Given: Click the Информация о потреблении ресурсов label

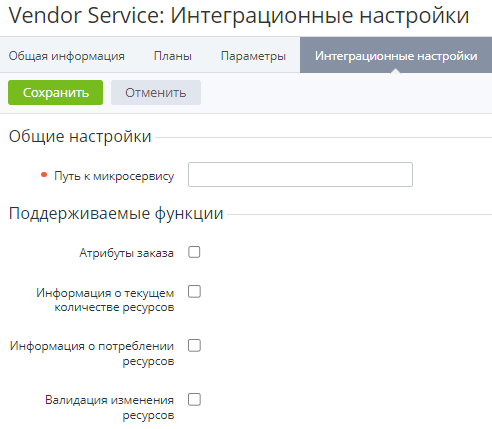Looking at the screenshot, I should point(92,353).
